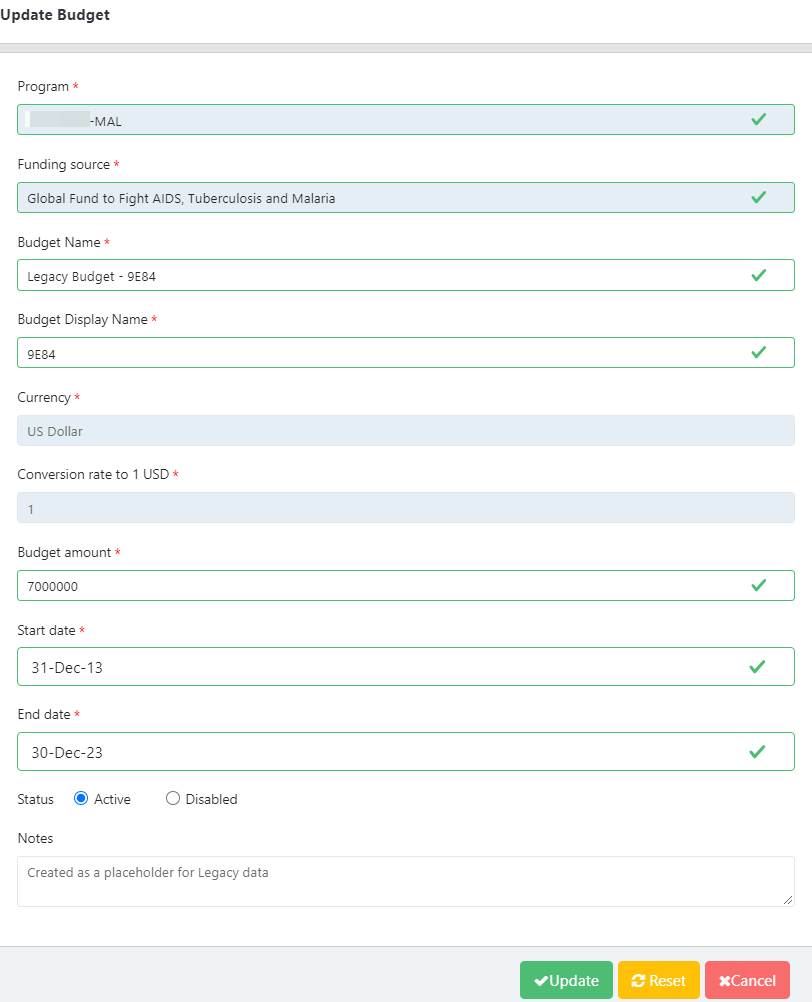Click the notes textarea resize handle
This screenshot has height=1002, width=812.
pyautogui.click(x=788, y=900)
